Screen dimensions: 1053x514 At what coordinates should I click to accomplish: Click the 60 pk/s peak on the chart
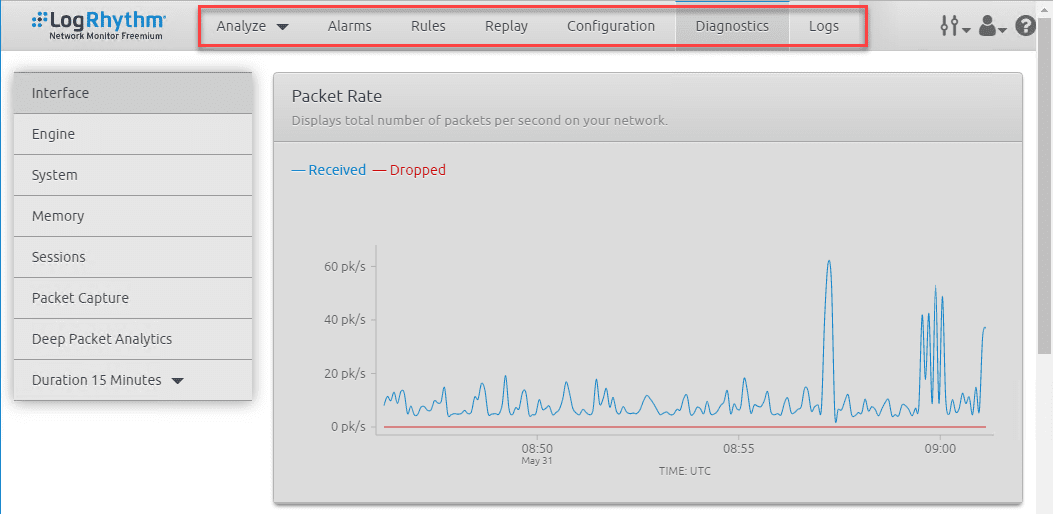click(x=829, y=262)
